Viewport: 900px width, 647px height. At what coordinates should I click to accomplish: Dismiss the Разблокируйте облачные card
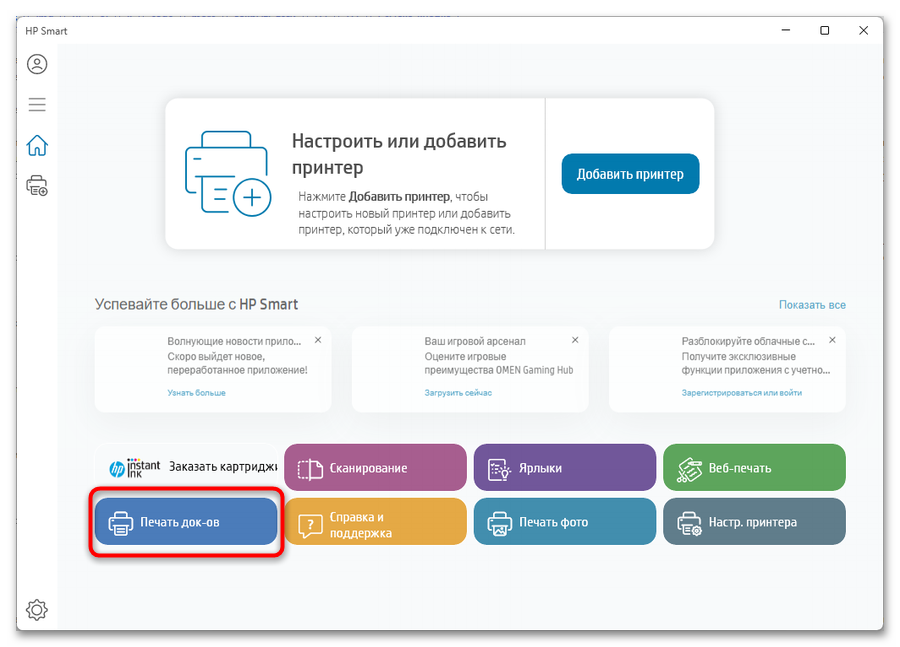pyautogui.click(x=832, y=340)
